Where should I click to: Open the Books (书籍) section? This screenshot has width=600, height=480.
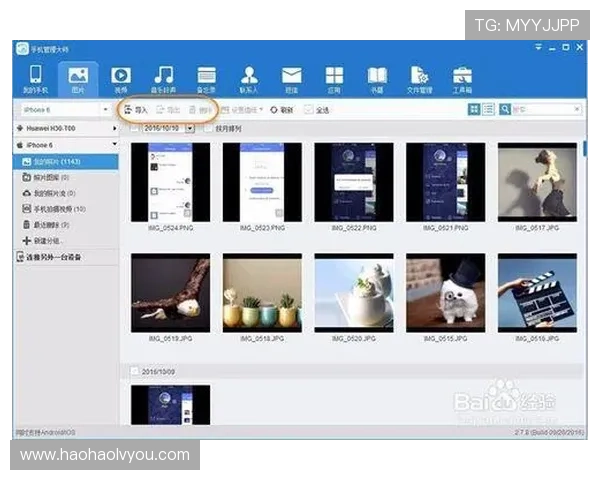tap(377, 78)
